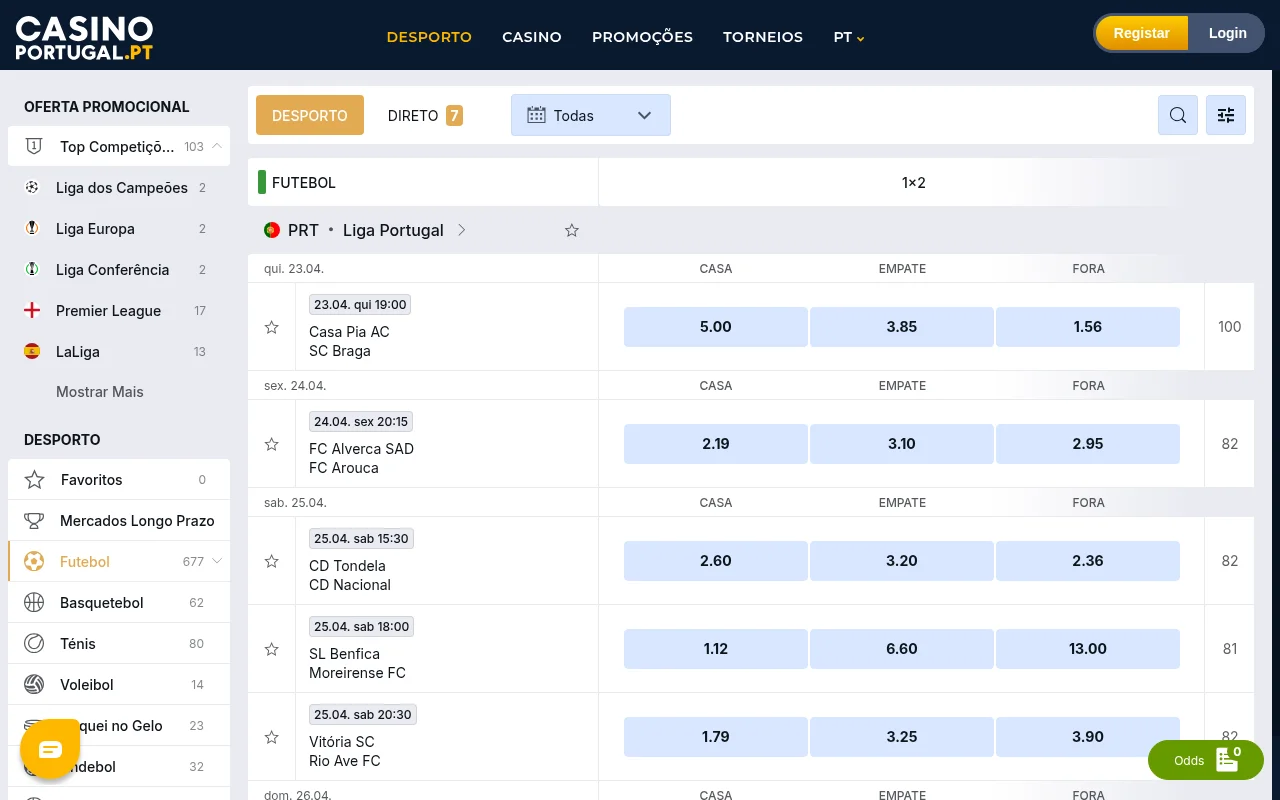Select draw odds 3.10 for Alverca match
The height and width of the screenshot is (800, 1280).
[902, 444]
